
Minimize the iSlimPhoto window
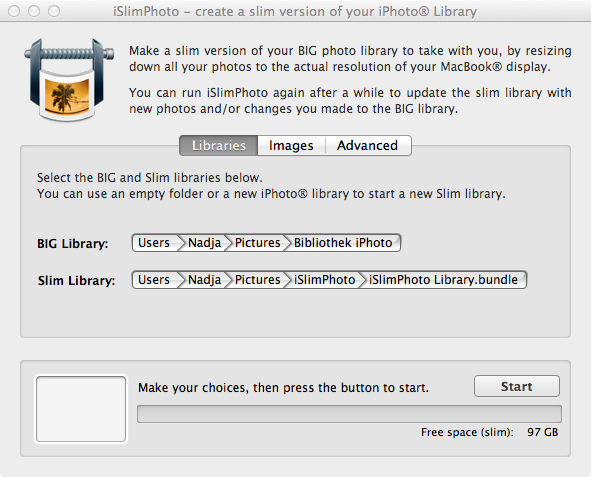tap(34, 11)
